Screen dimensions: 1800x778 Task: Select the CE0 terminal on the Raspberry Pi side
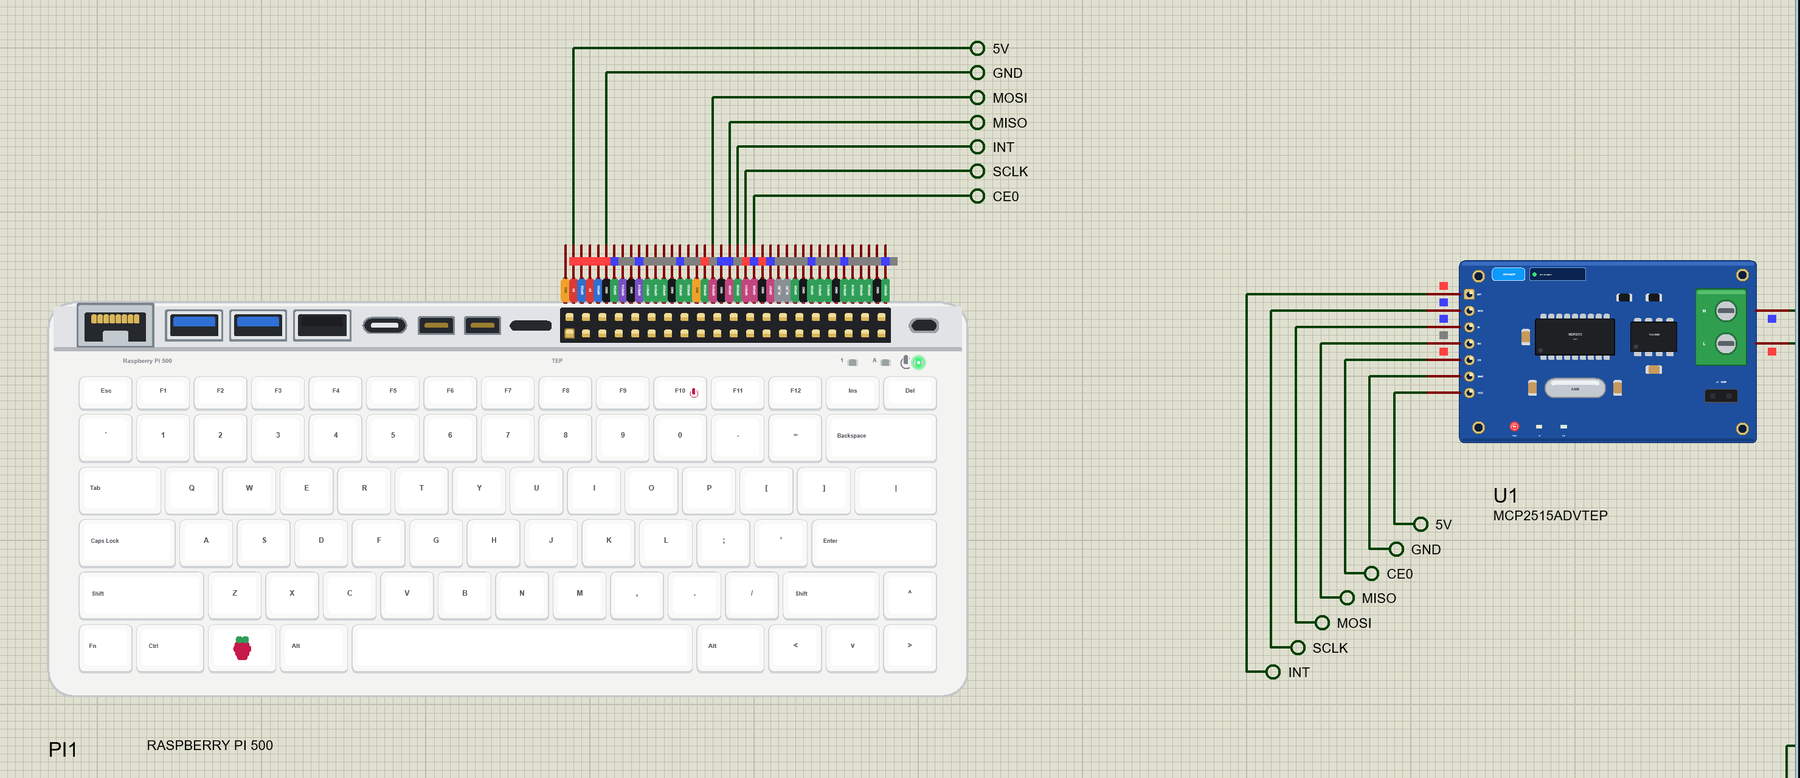(x=977, y=196)
